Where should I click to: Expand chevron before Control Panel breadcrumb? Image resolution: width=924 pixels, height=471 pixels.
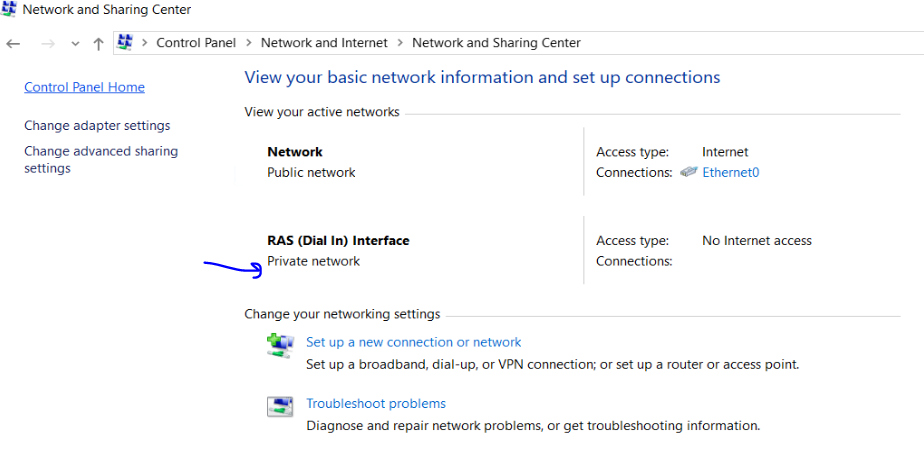point(144,43)
